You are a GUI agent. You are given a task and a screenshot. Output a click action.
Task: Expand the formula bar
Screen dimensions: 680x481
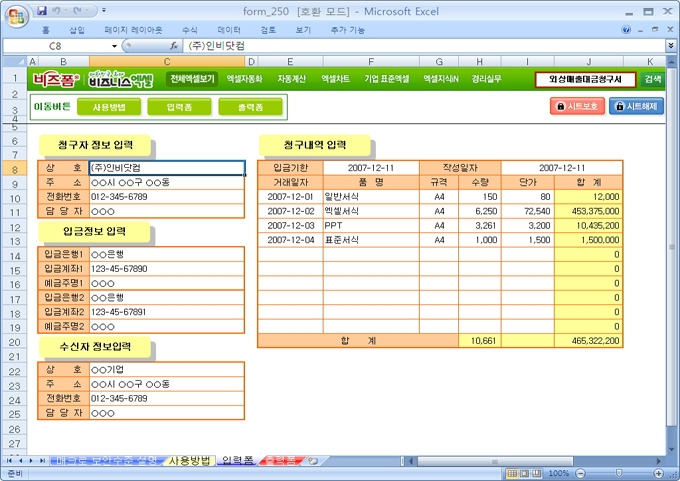coord(671,46)
